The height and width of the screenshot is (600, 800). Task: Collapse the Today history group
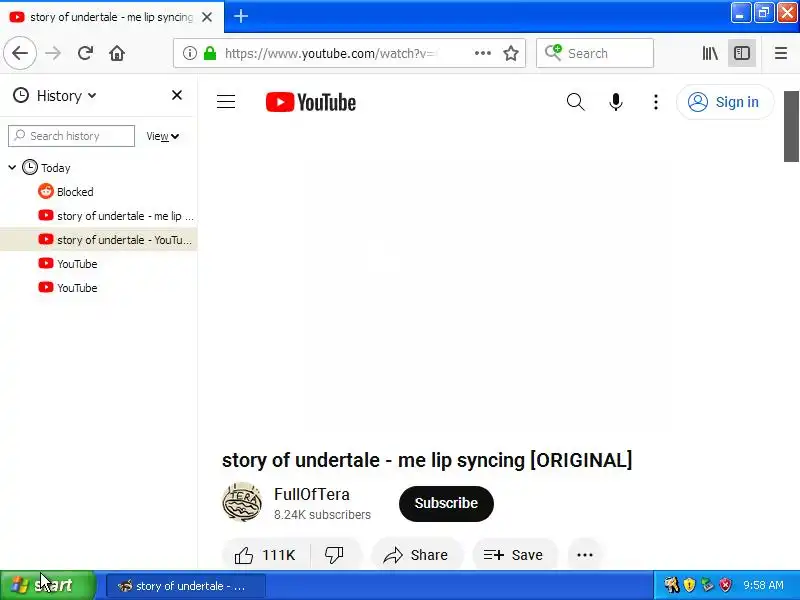coord(12,167)
